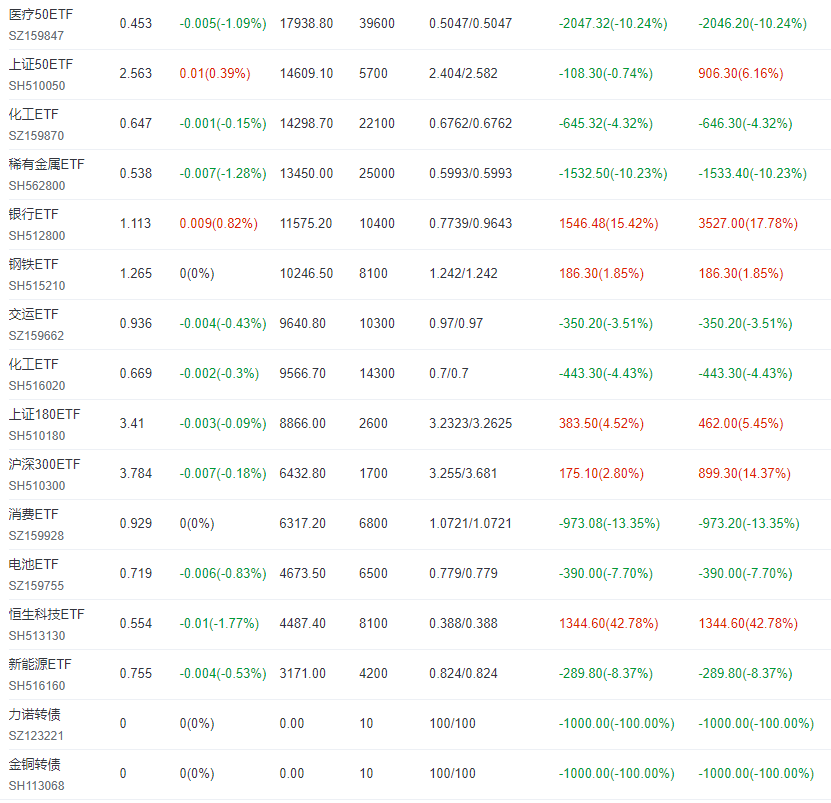Click the change value 0.01(0.39%)
Screen dimensions: 831x803
[215, 73]
